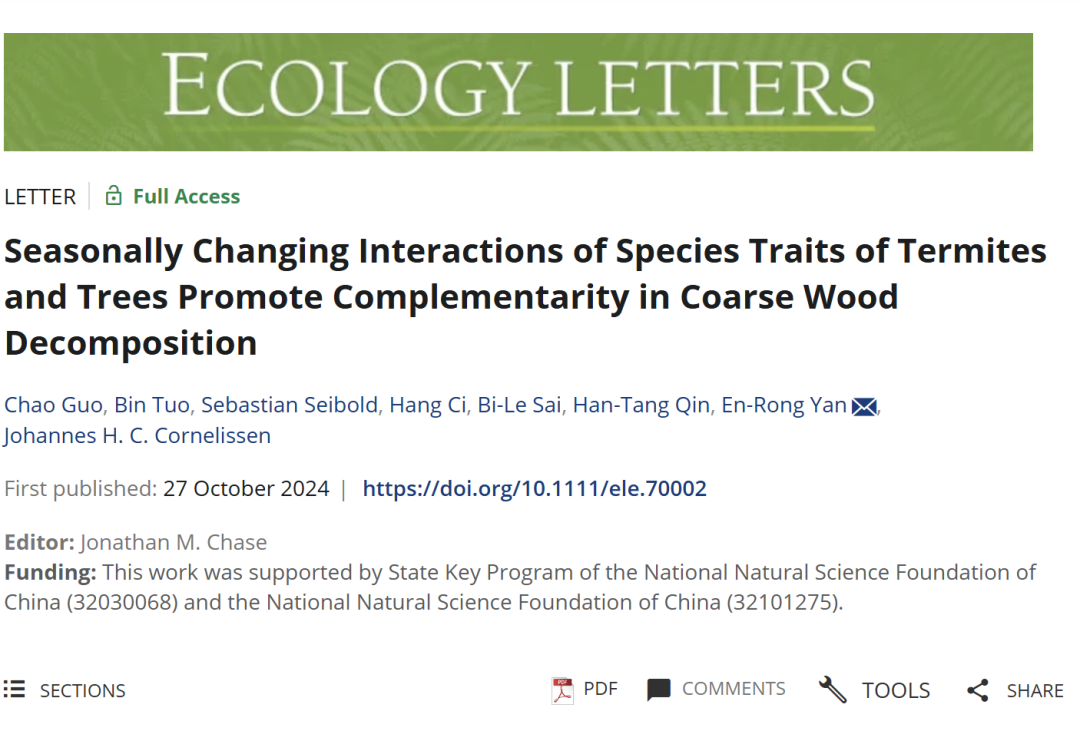
Task: Select author Sebastian Seibold
Action: click(290, 405)
